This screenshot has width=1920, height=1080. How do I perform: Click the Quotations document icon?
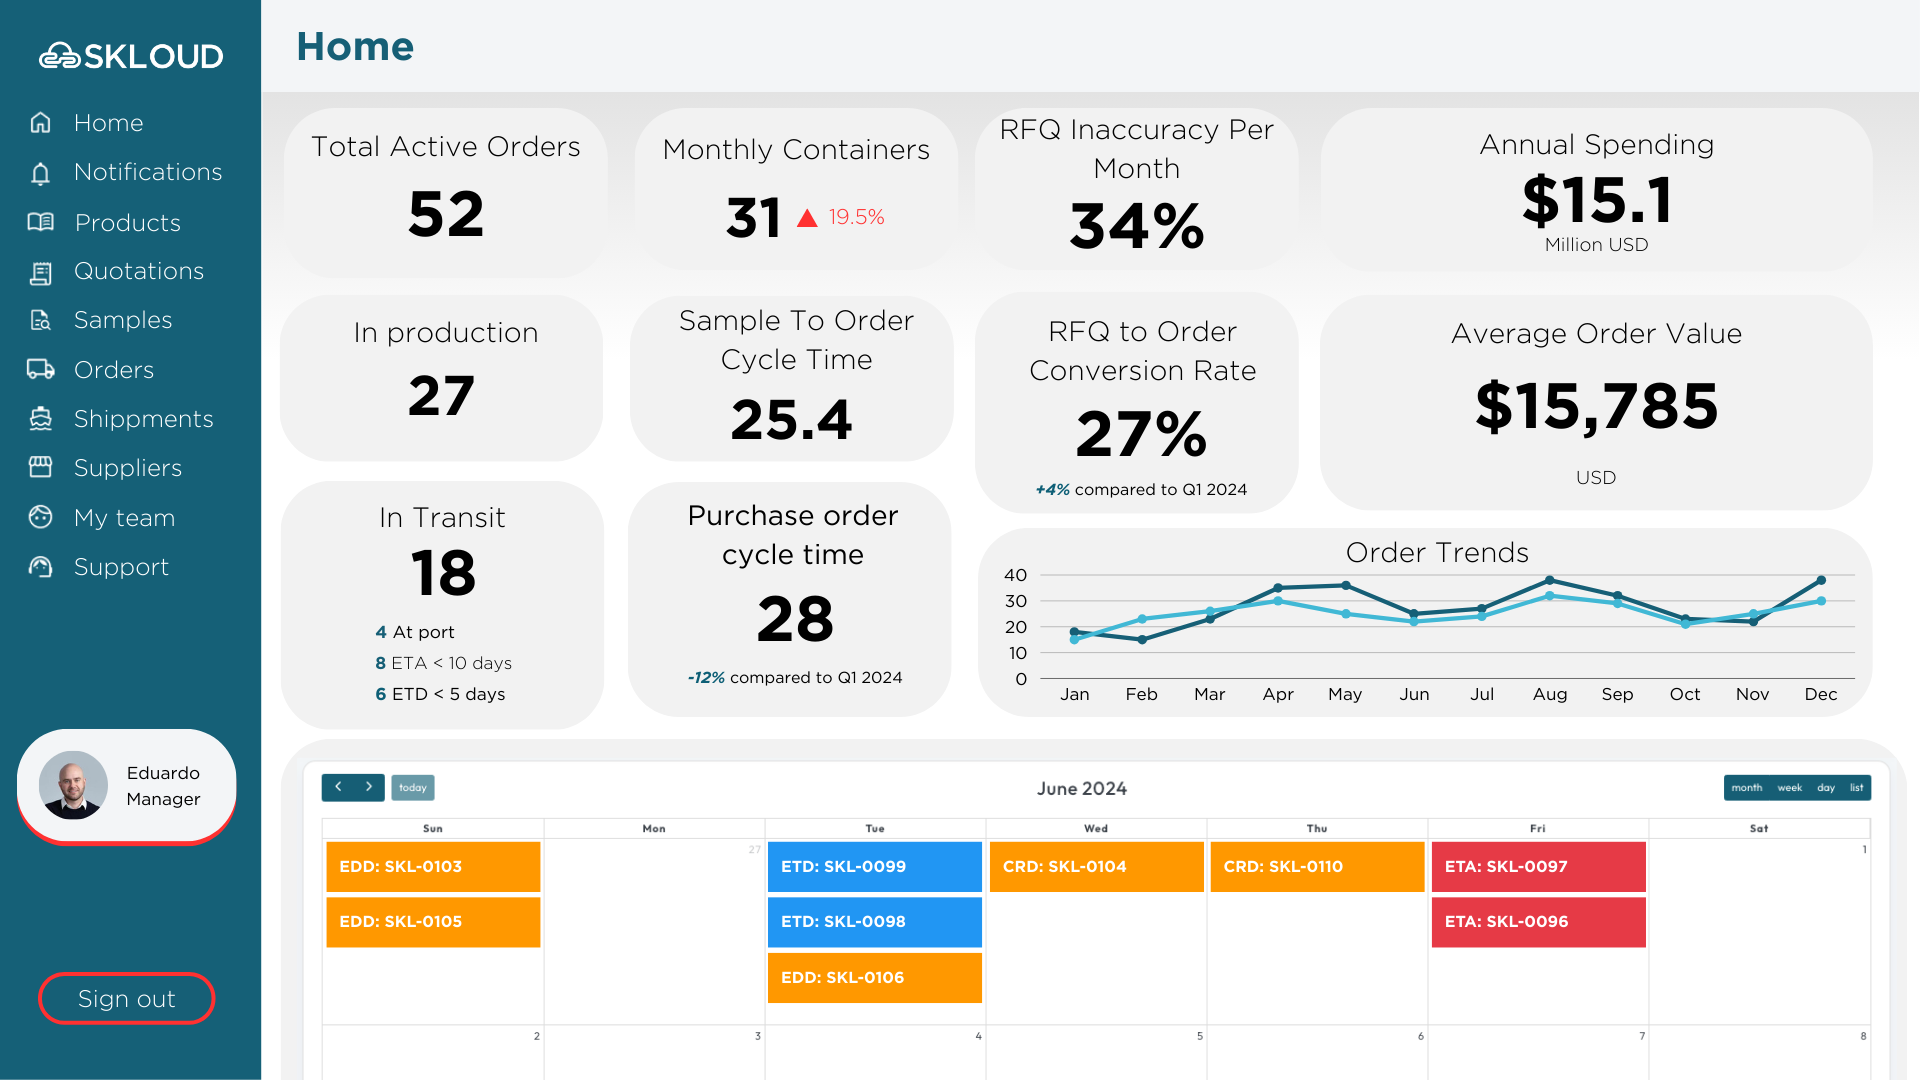tap(40, 272)
